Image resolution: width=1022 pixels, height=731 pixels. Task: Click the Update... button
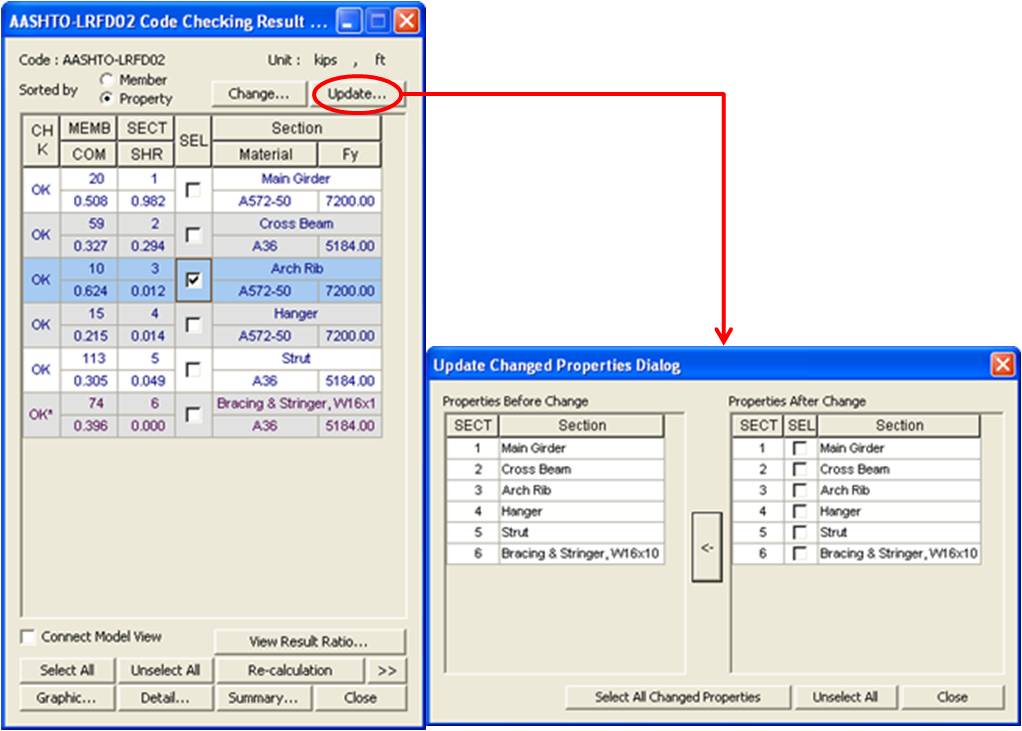point(357,94)
